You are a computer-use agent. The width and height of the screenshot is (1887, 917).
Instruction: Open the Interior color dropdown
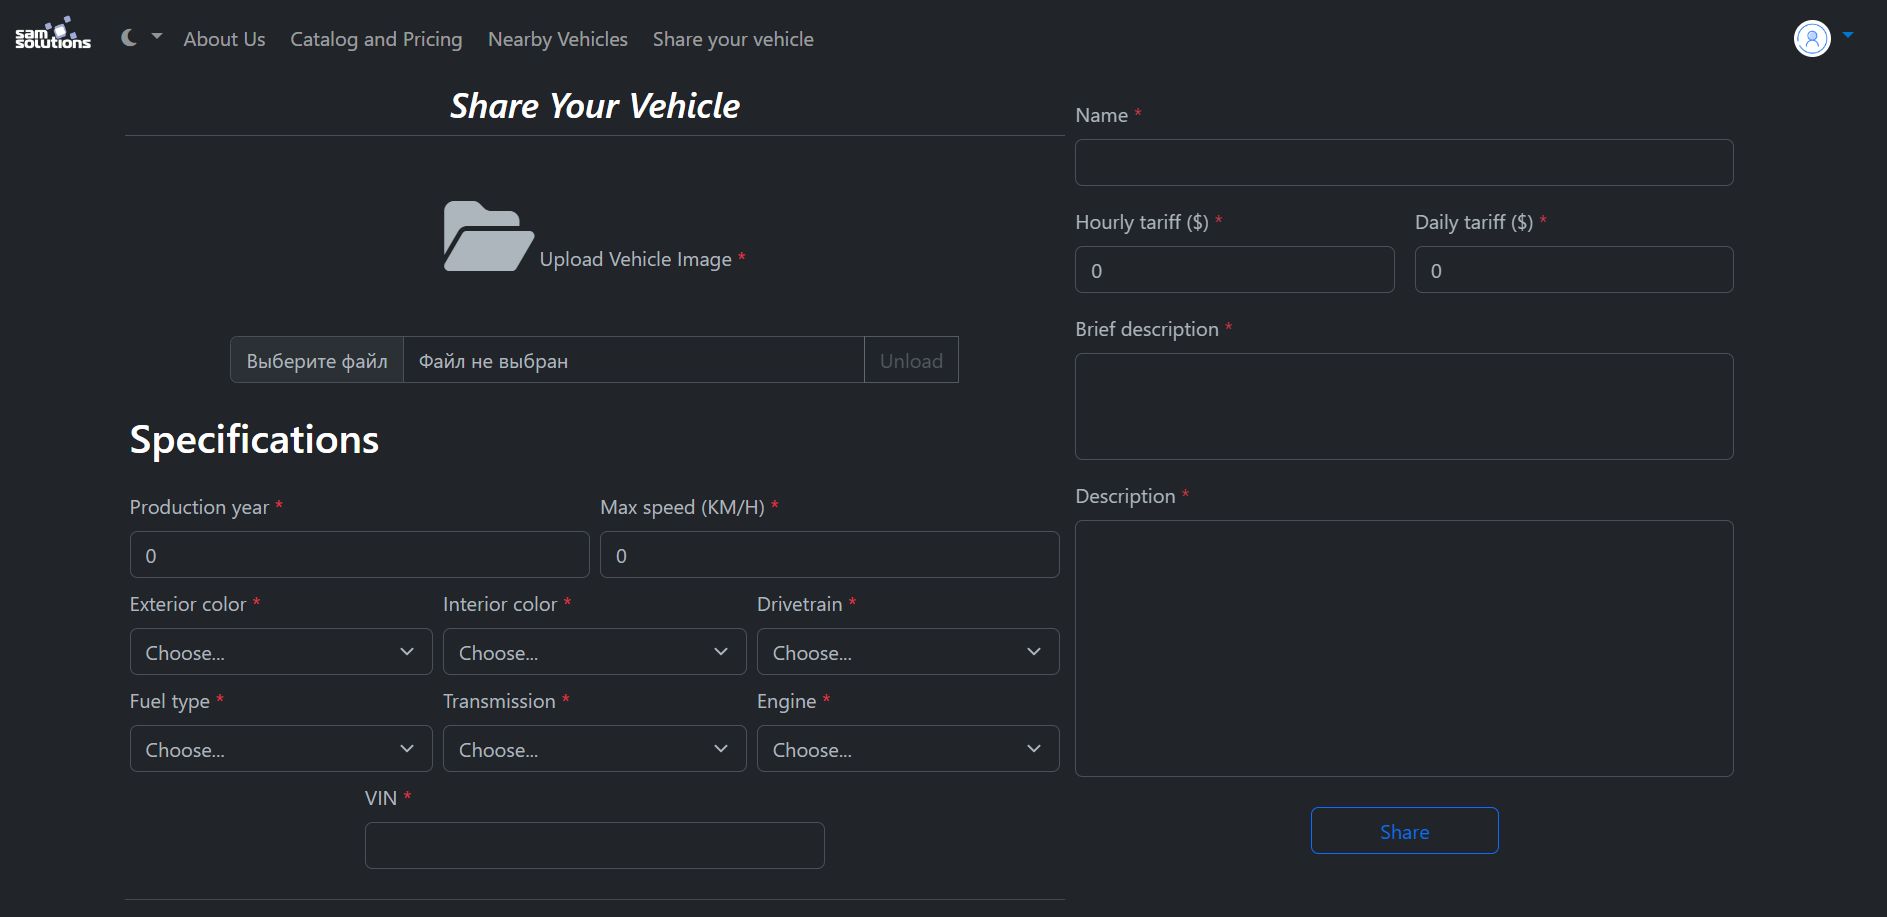(x=594, y=652)
